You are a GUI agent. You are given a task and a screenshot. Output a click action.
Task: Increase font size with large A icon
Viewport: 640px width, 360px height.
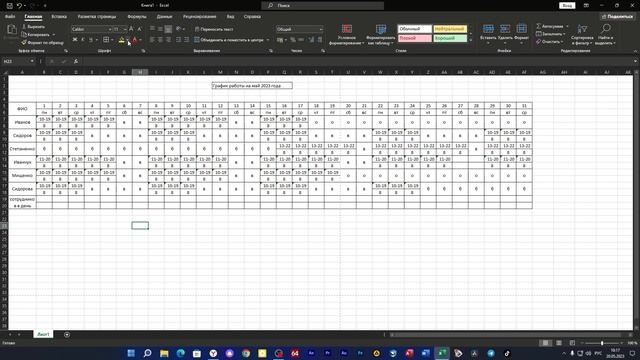coord(131,29)
